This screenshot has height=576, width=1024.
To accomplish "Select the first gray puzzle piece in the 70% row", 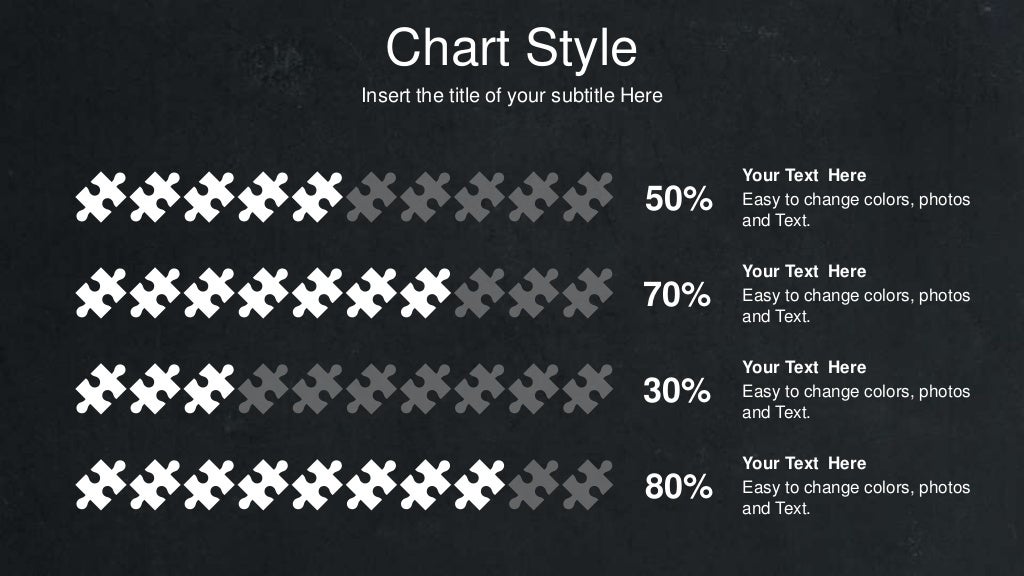I will (x=479, y=293).
